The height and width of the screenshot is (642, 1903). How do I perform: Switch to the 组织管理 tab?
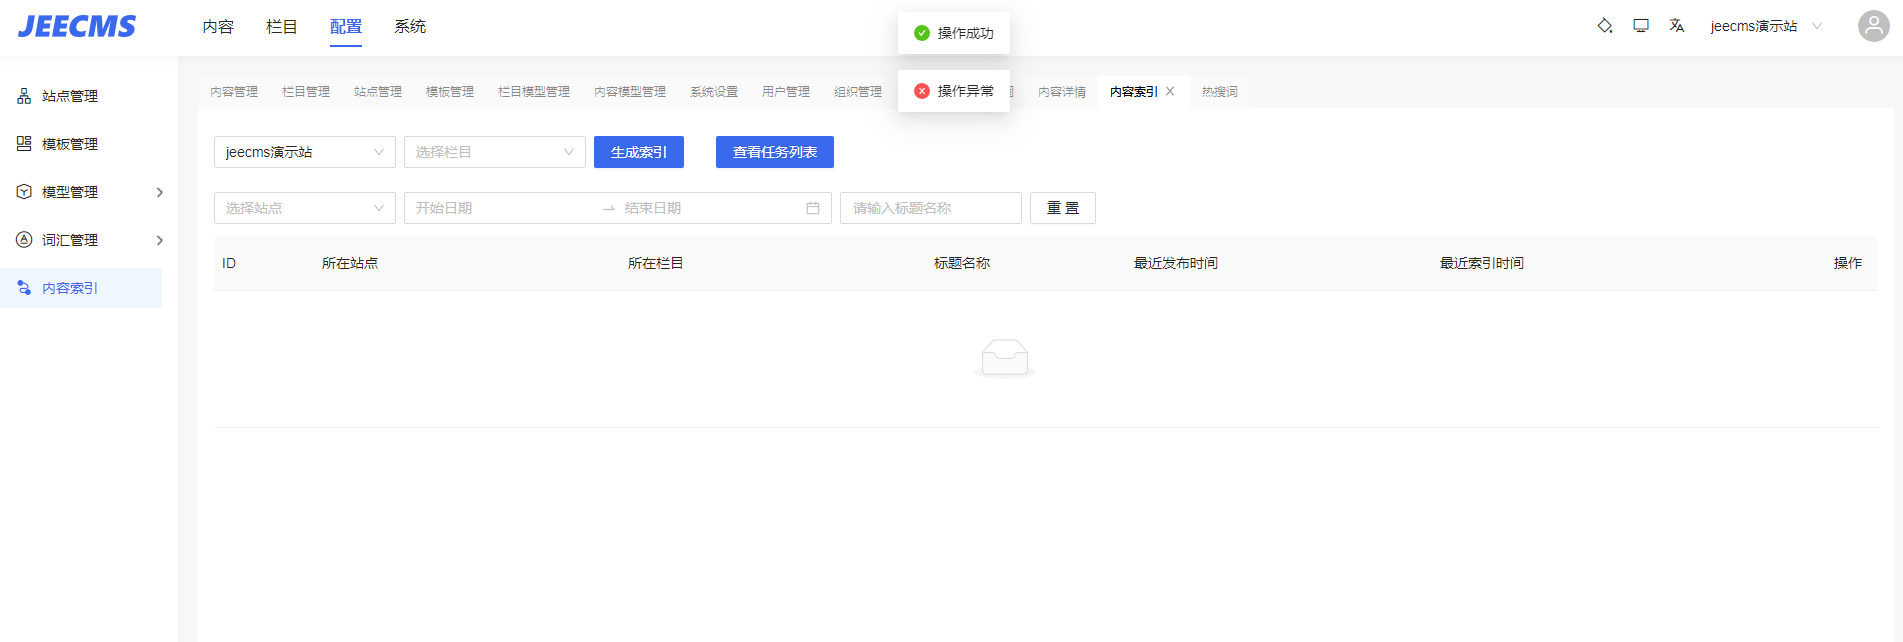858,92
